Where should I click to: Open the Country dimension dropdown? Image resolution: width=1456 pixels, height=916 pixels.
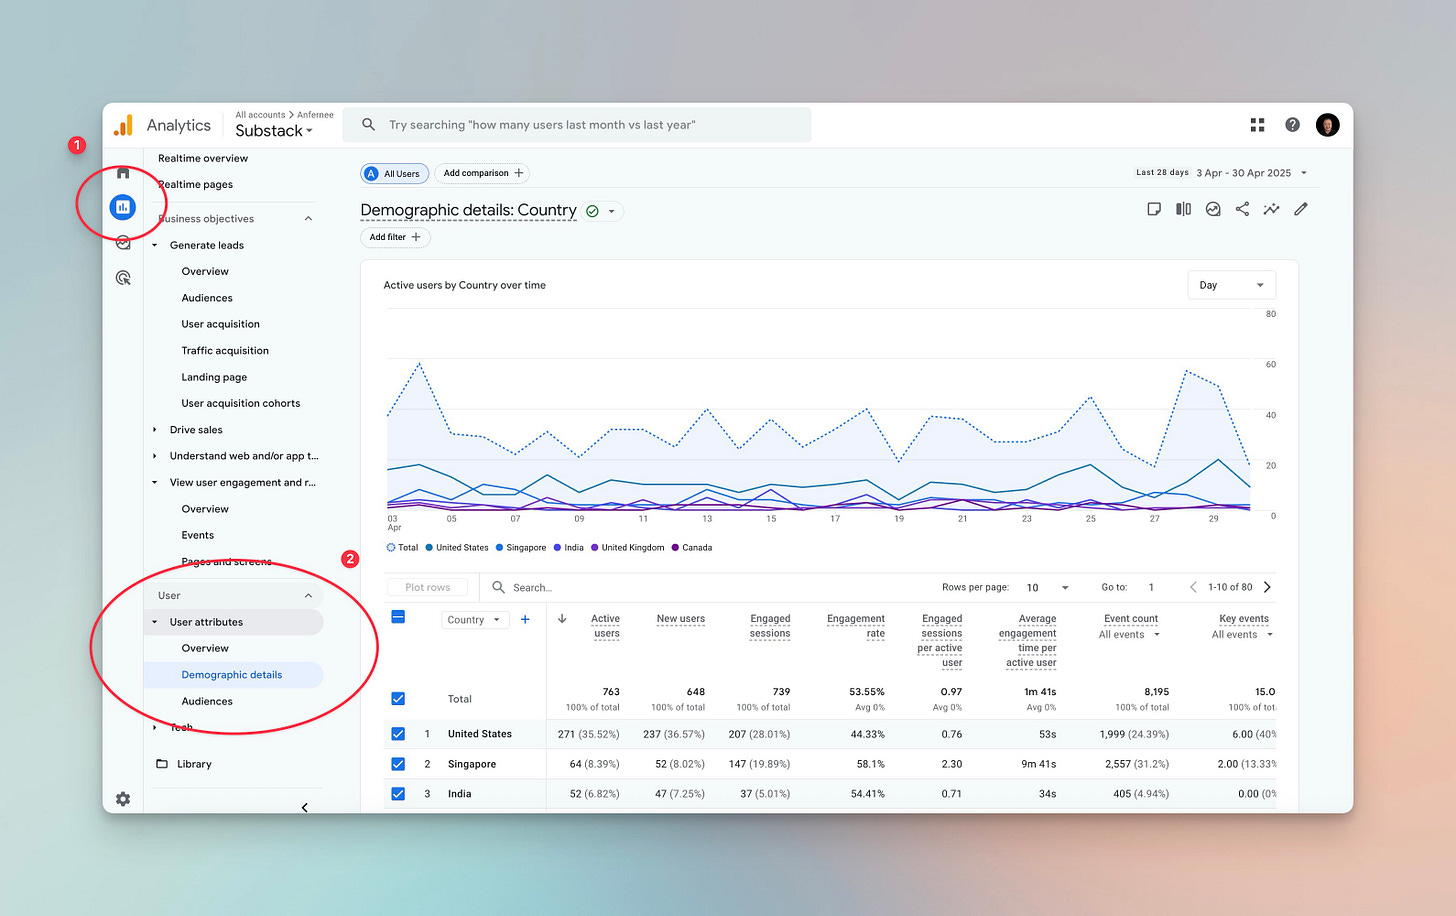click(x=475, y=620)
